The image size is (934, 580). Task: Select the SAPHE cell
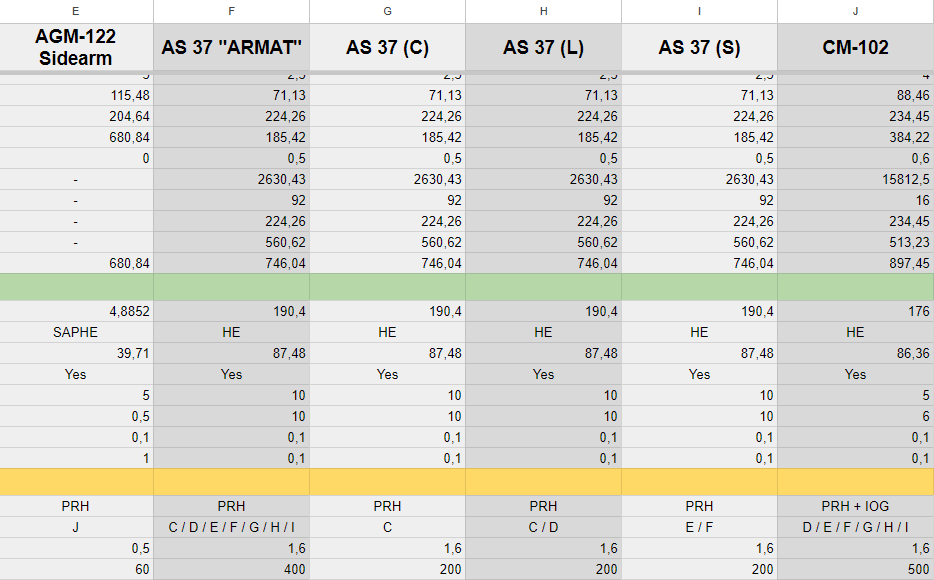click(x=76, y=332)
